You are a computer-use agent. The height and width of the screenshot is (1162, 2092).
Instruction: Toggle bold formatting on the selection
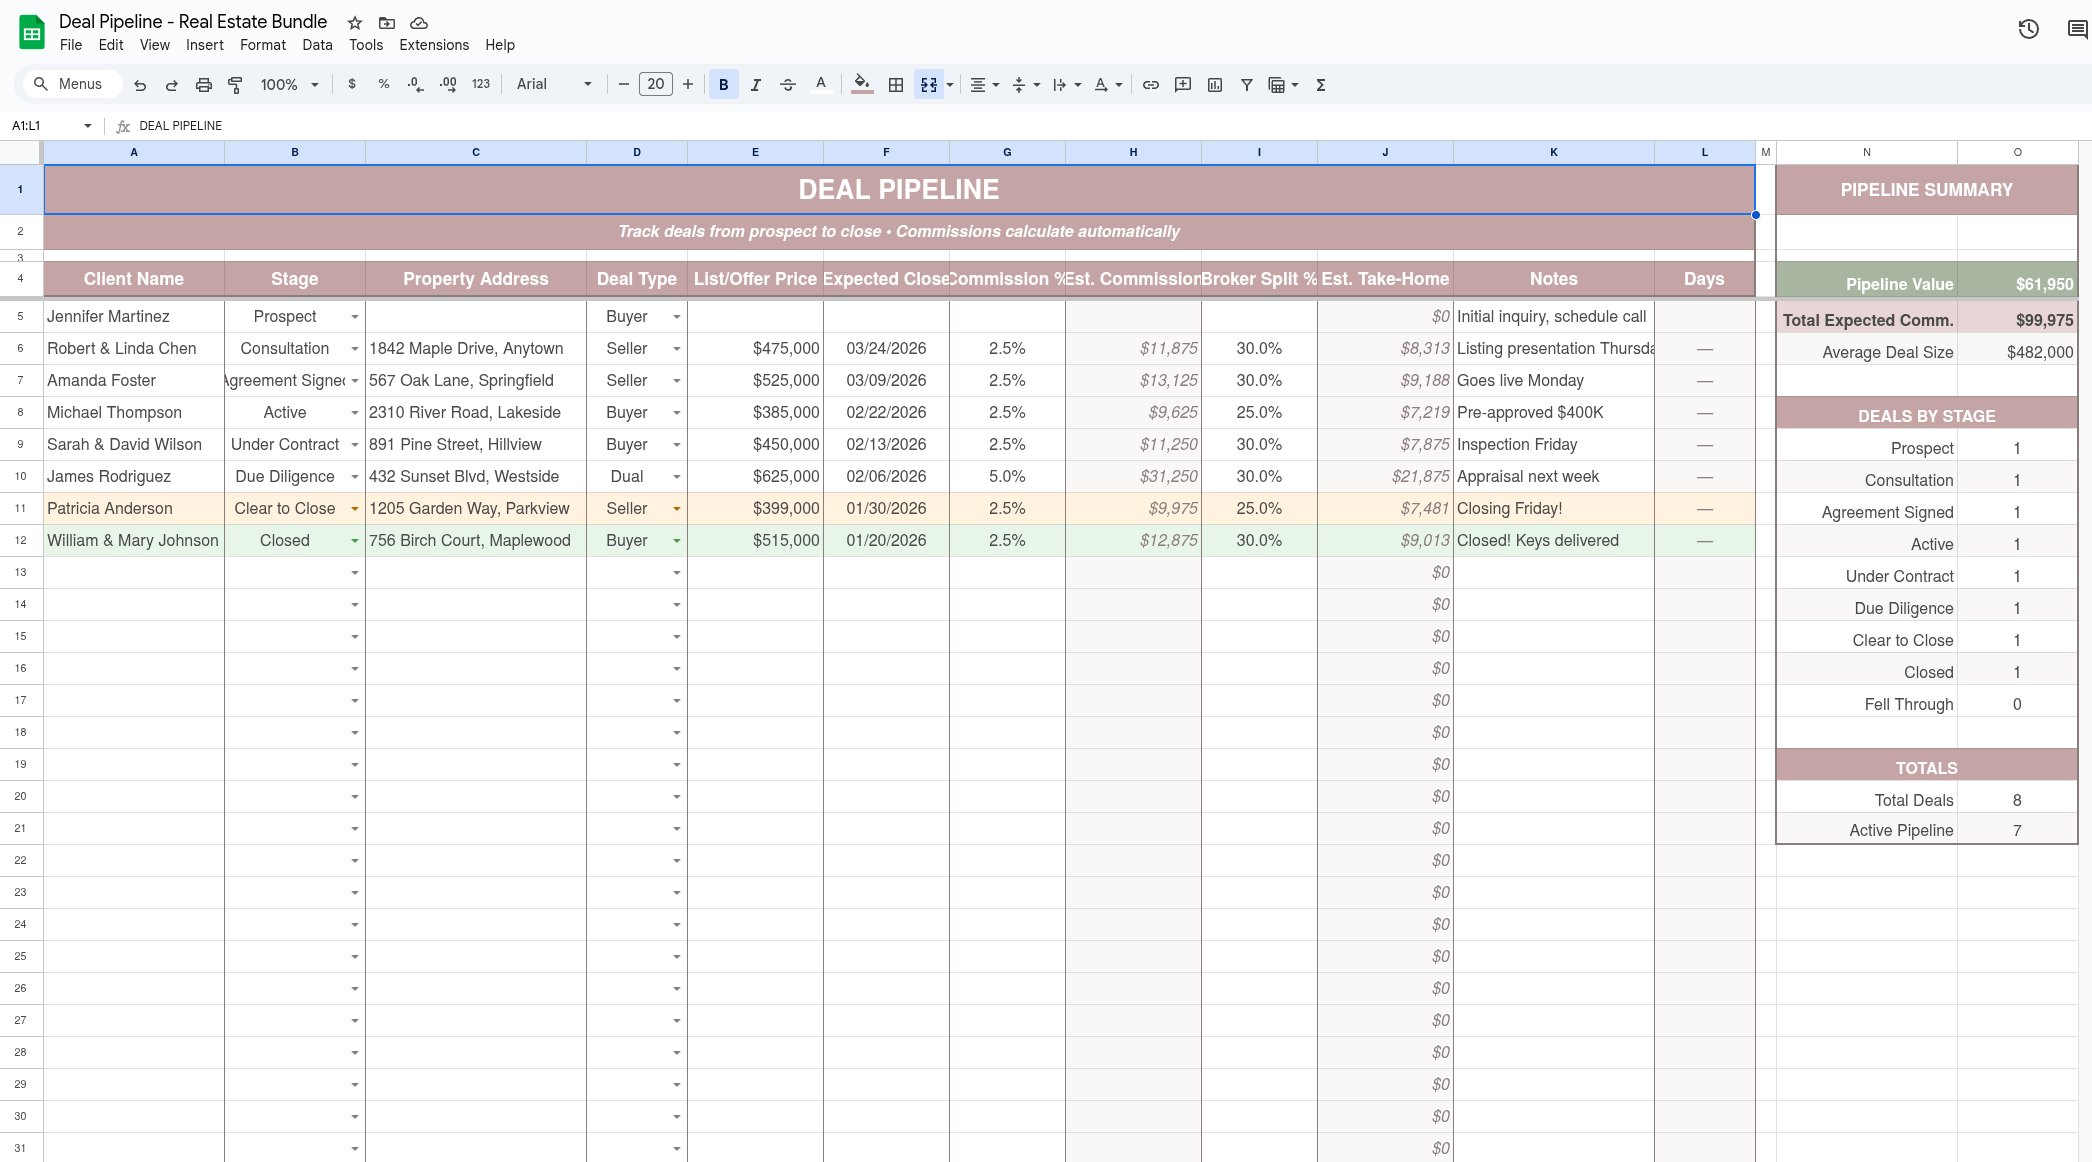click(723, 84)
